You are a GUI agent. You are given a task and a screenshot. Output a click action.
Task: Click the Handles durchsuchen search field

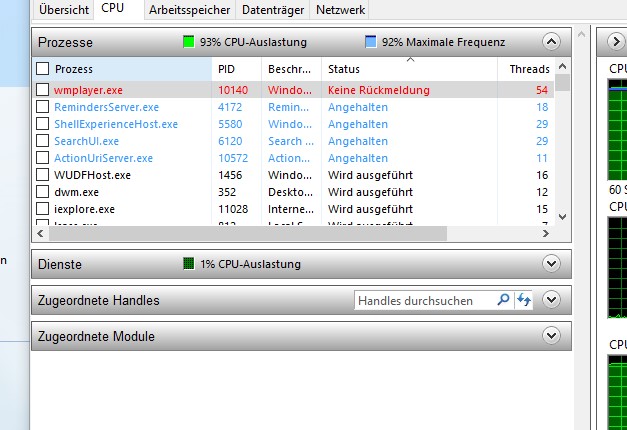point(424,300)
